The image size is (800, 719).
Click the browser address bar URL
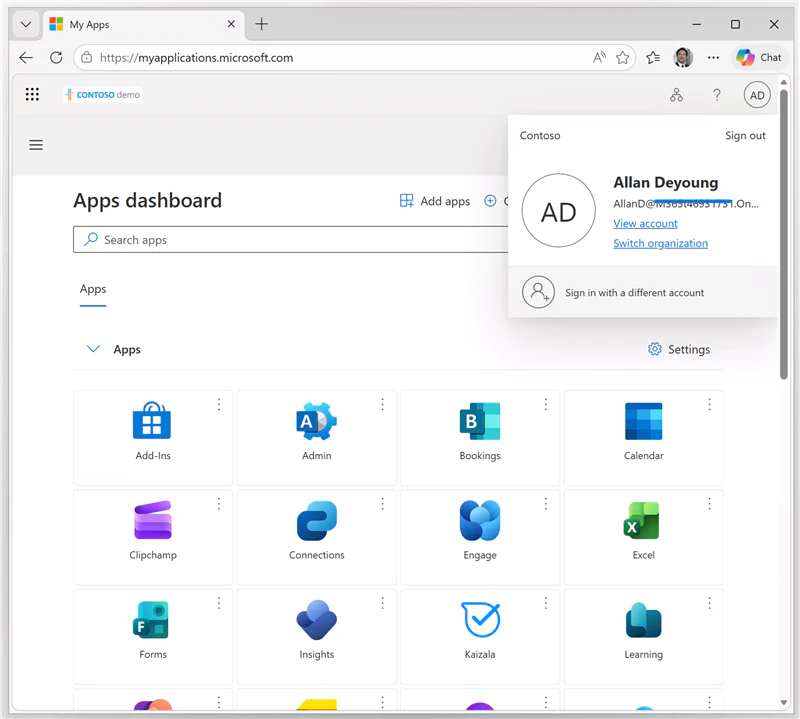pyautogui.click(x=196, y=58)
